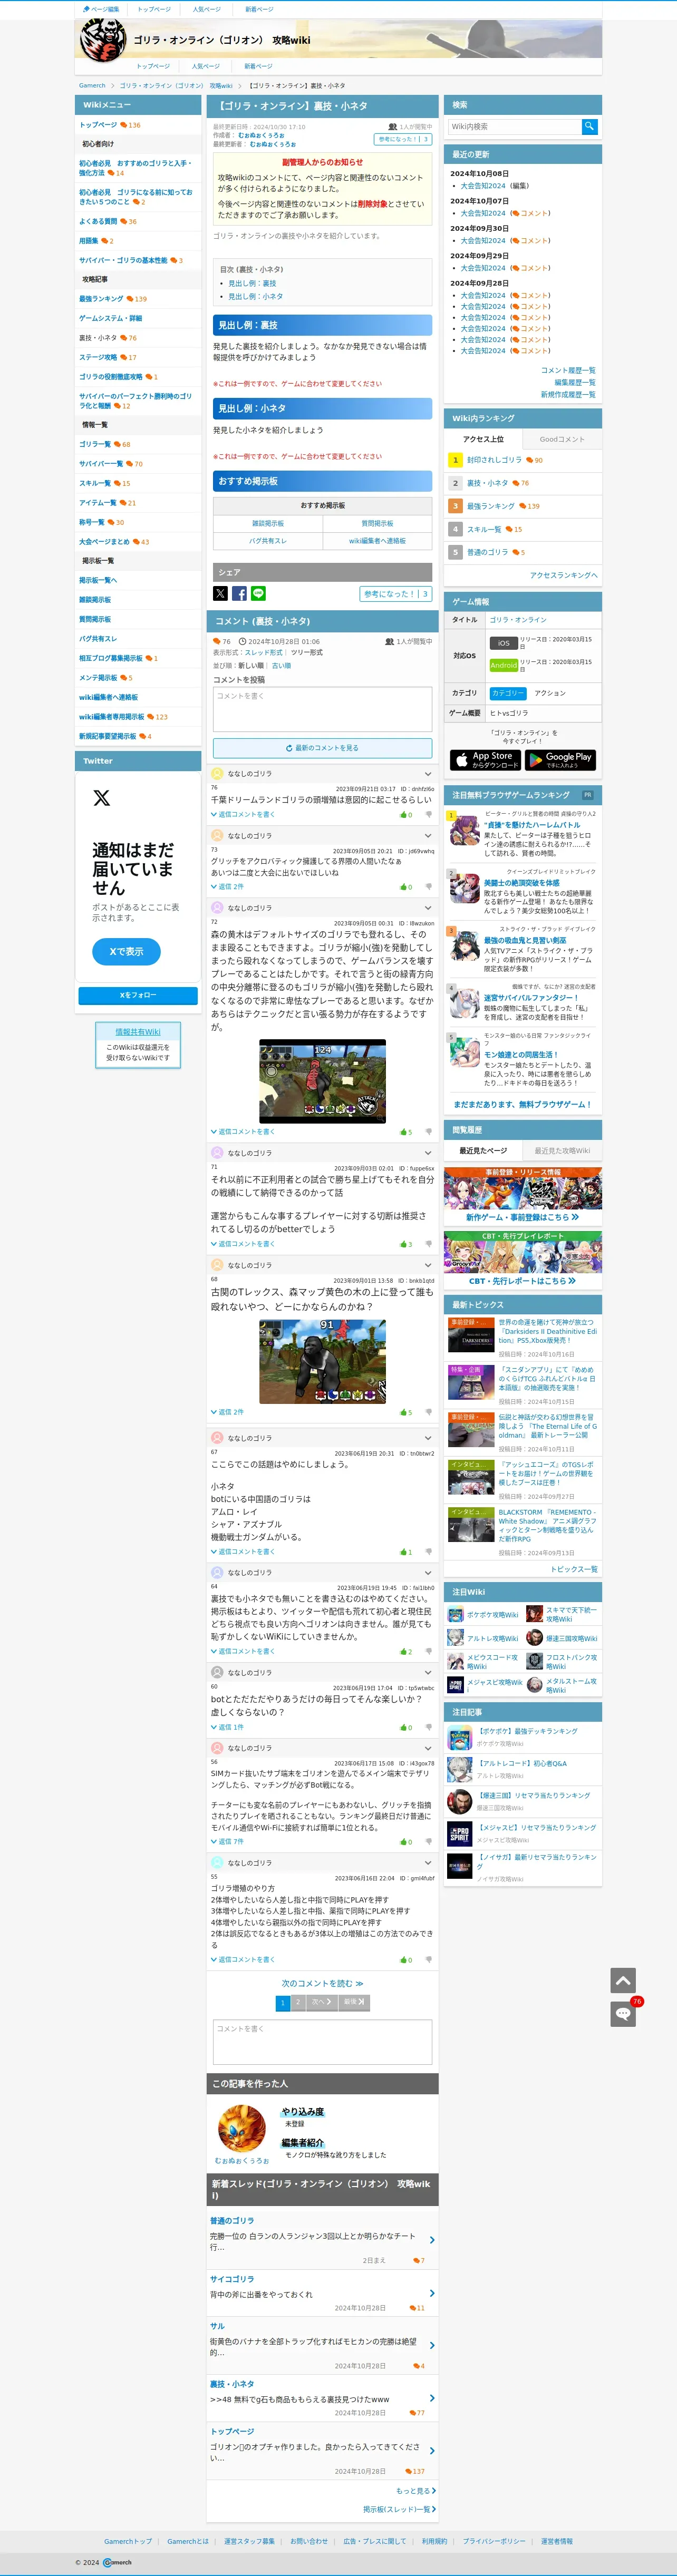Image resolution: width=677 pixels, height=2576 pixels.
Task: Open the screenshot image in comment 72
Action: pyautogui.click(x=322, y=1081)
